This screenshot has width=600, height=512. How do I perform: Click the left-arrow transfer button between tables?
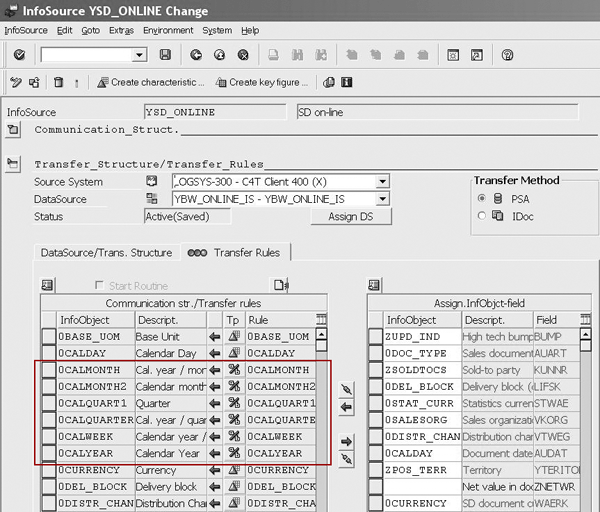[346, 407]
